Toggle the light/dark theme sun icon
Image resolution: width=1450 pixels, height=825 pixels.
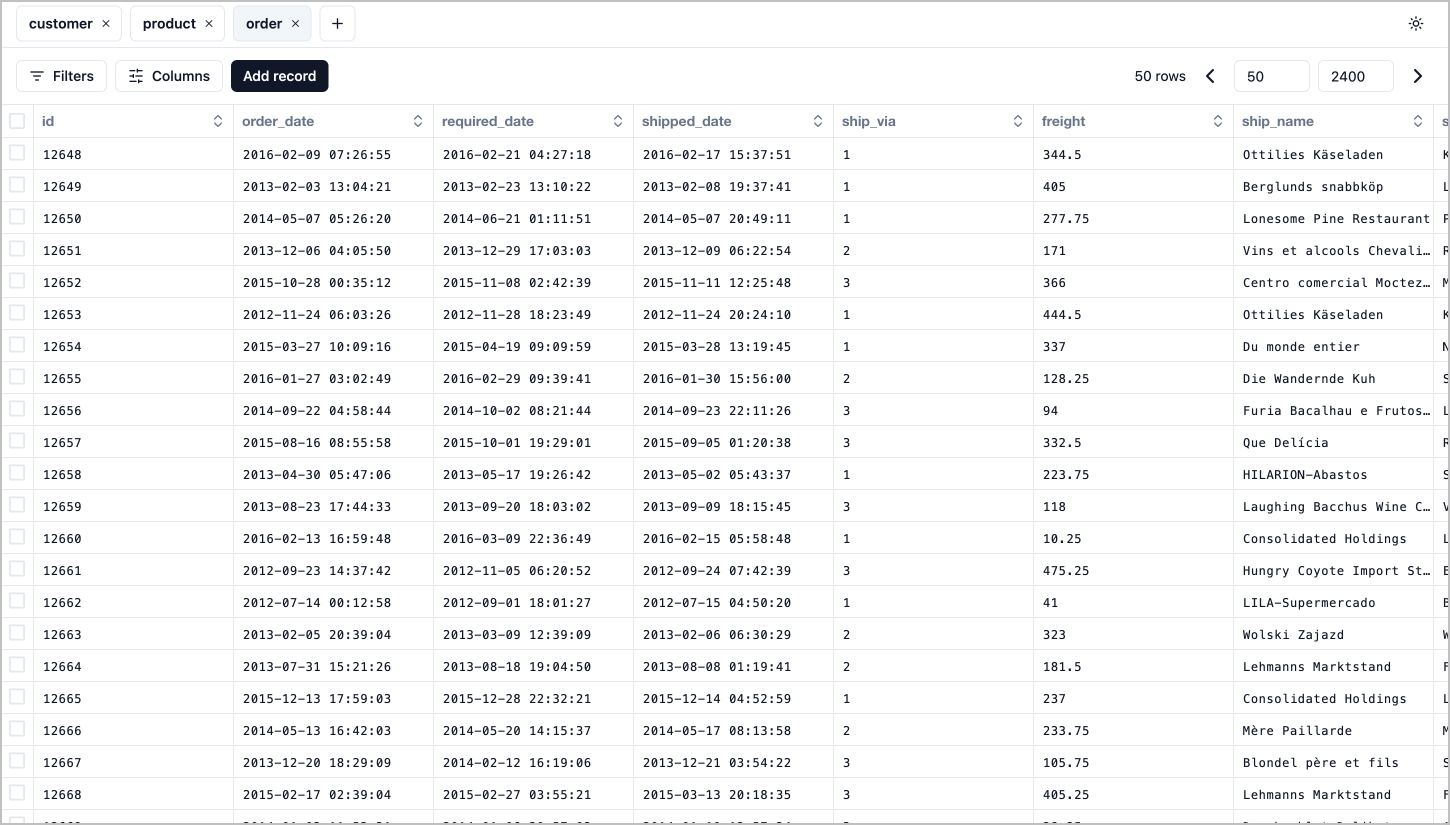tap(1415, 24)
